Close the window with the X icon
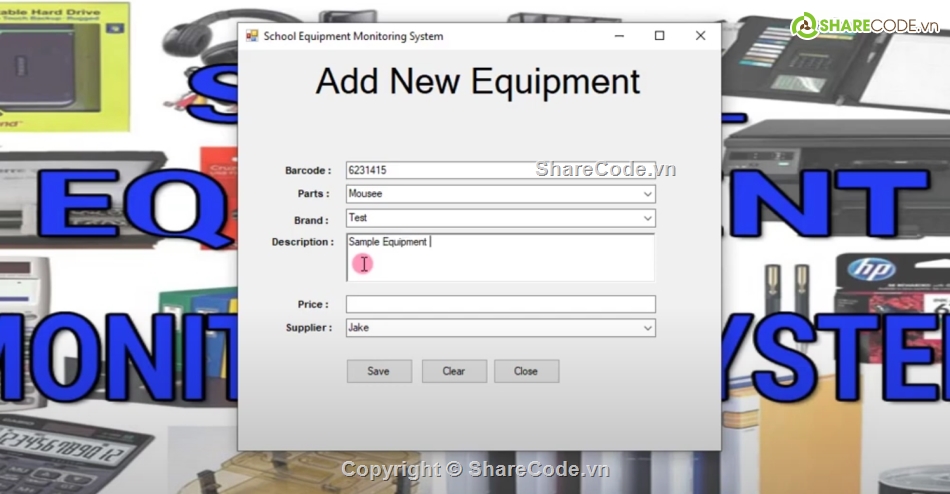The height and width of the screenshot is (494, 950). pos(700,36)
